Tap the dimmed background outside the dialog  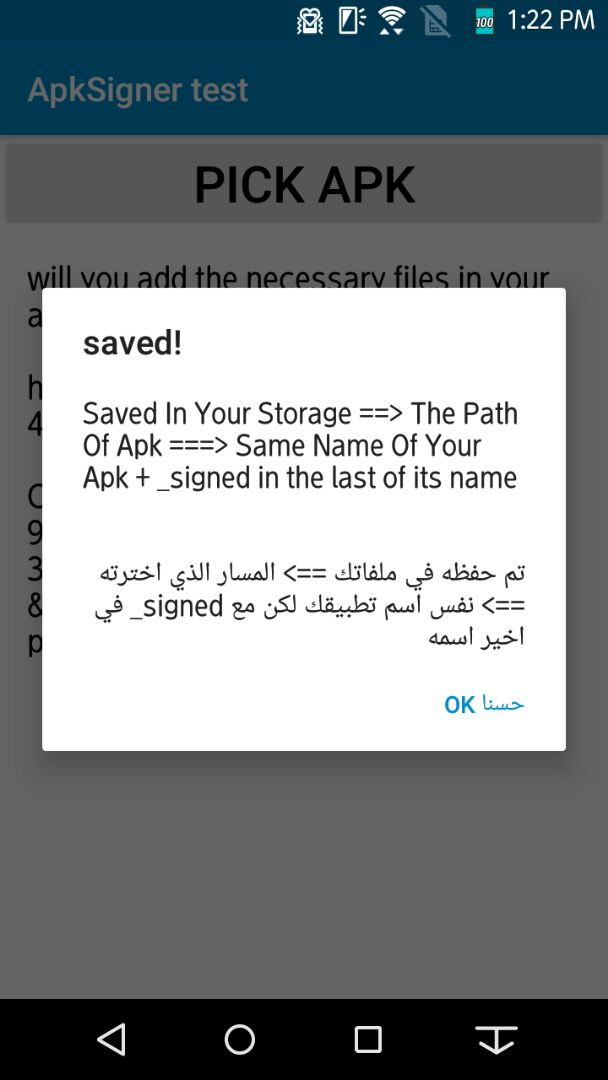pyautogui.click(x=304, y=880)
